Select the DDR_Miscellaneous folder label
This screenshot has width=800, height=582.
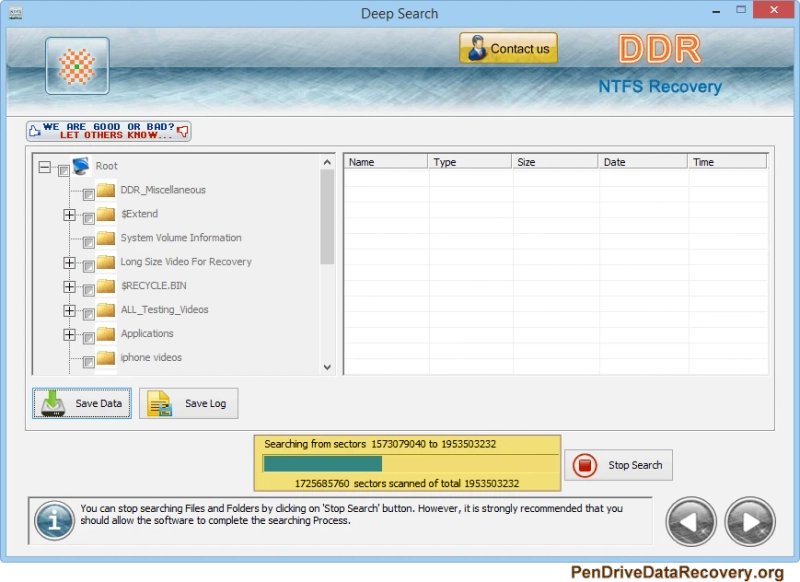[163, 190]
